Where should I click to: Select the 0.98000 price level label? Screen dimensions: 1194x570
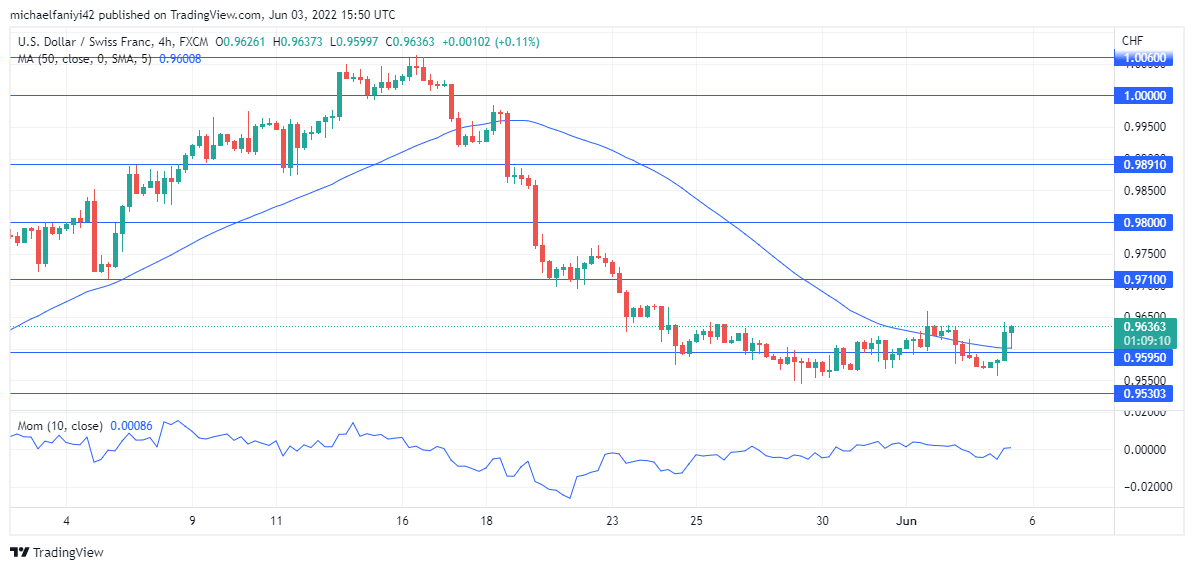pyautogui.click(x=1145, y=222)
